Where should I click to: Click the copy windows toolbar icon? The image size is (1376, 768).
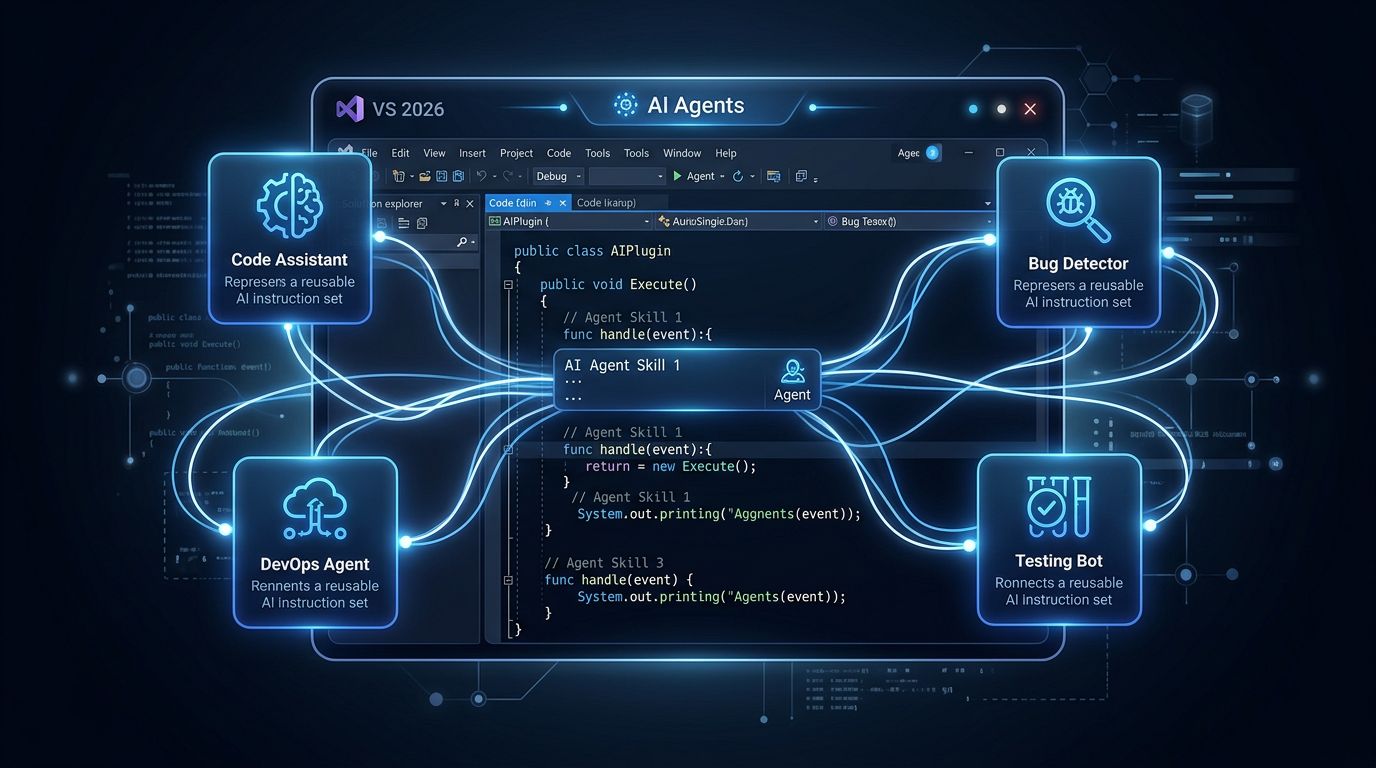(801, 176)
